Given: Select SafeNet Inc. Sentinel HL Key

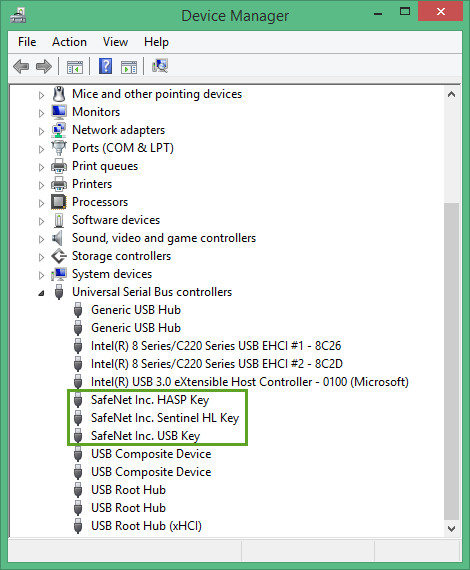Looking at the screenshot, I should pos(165,418).
